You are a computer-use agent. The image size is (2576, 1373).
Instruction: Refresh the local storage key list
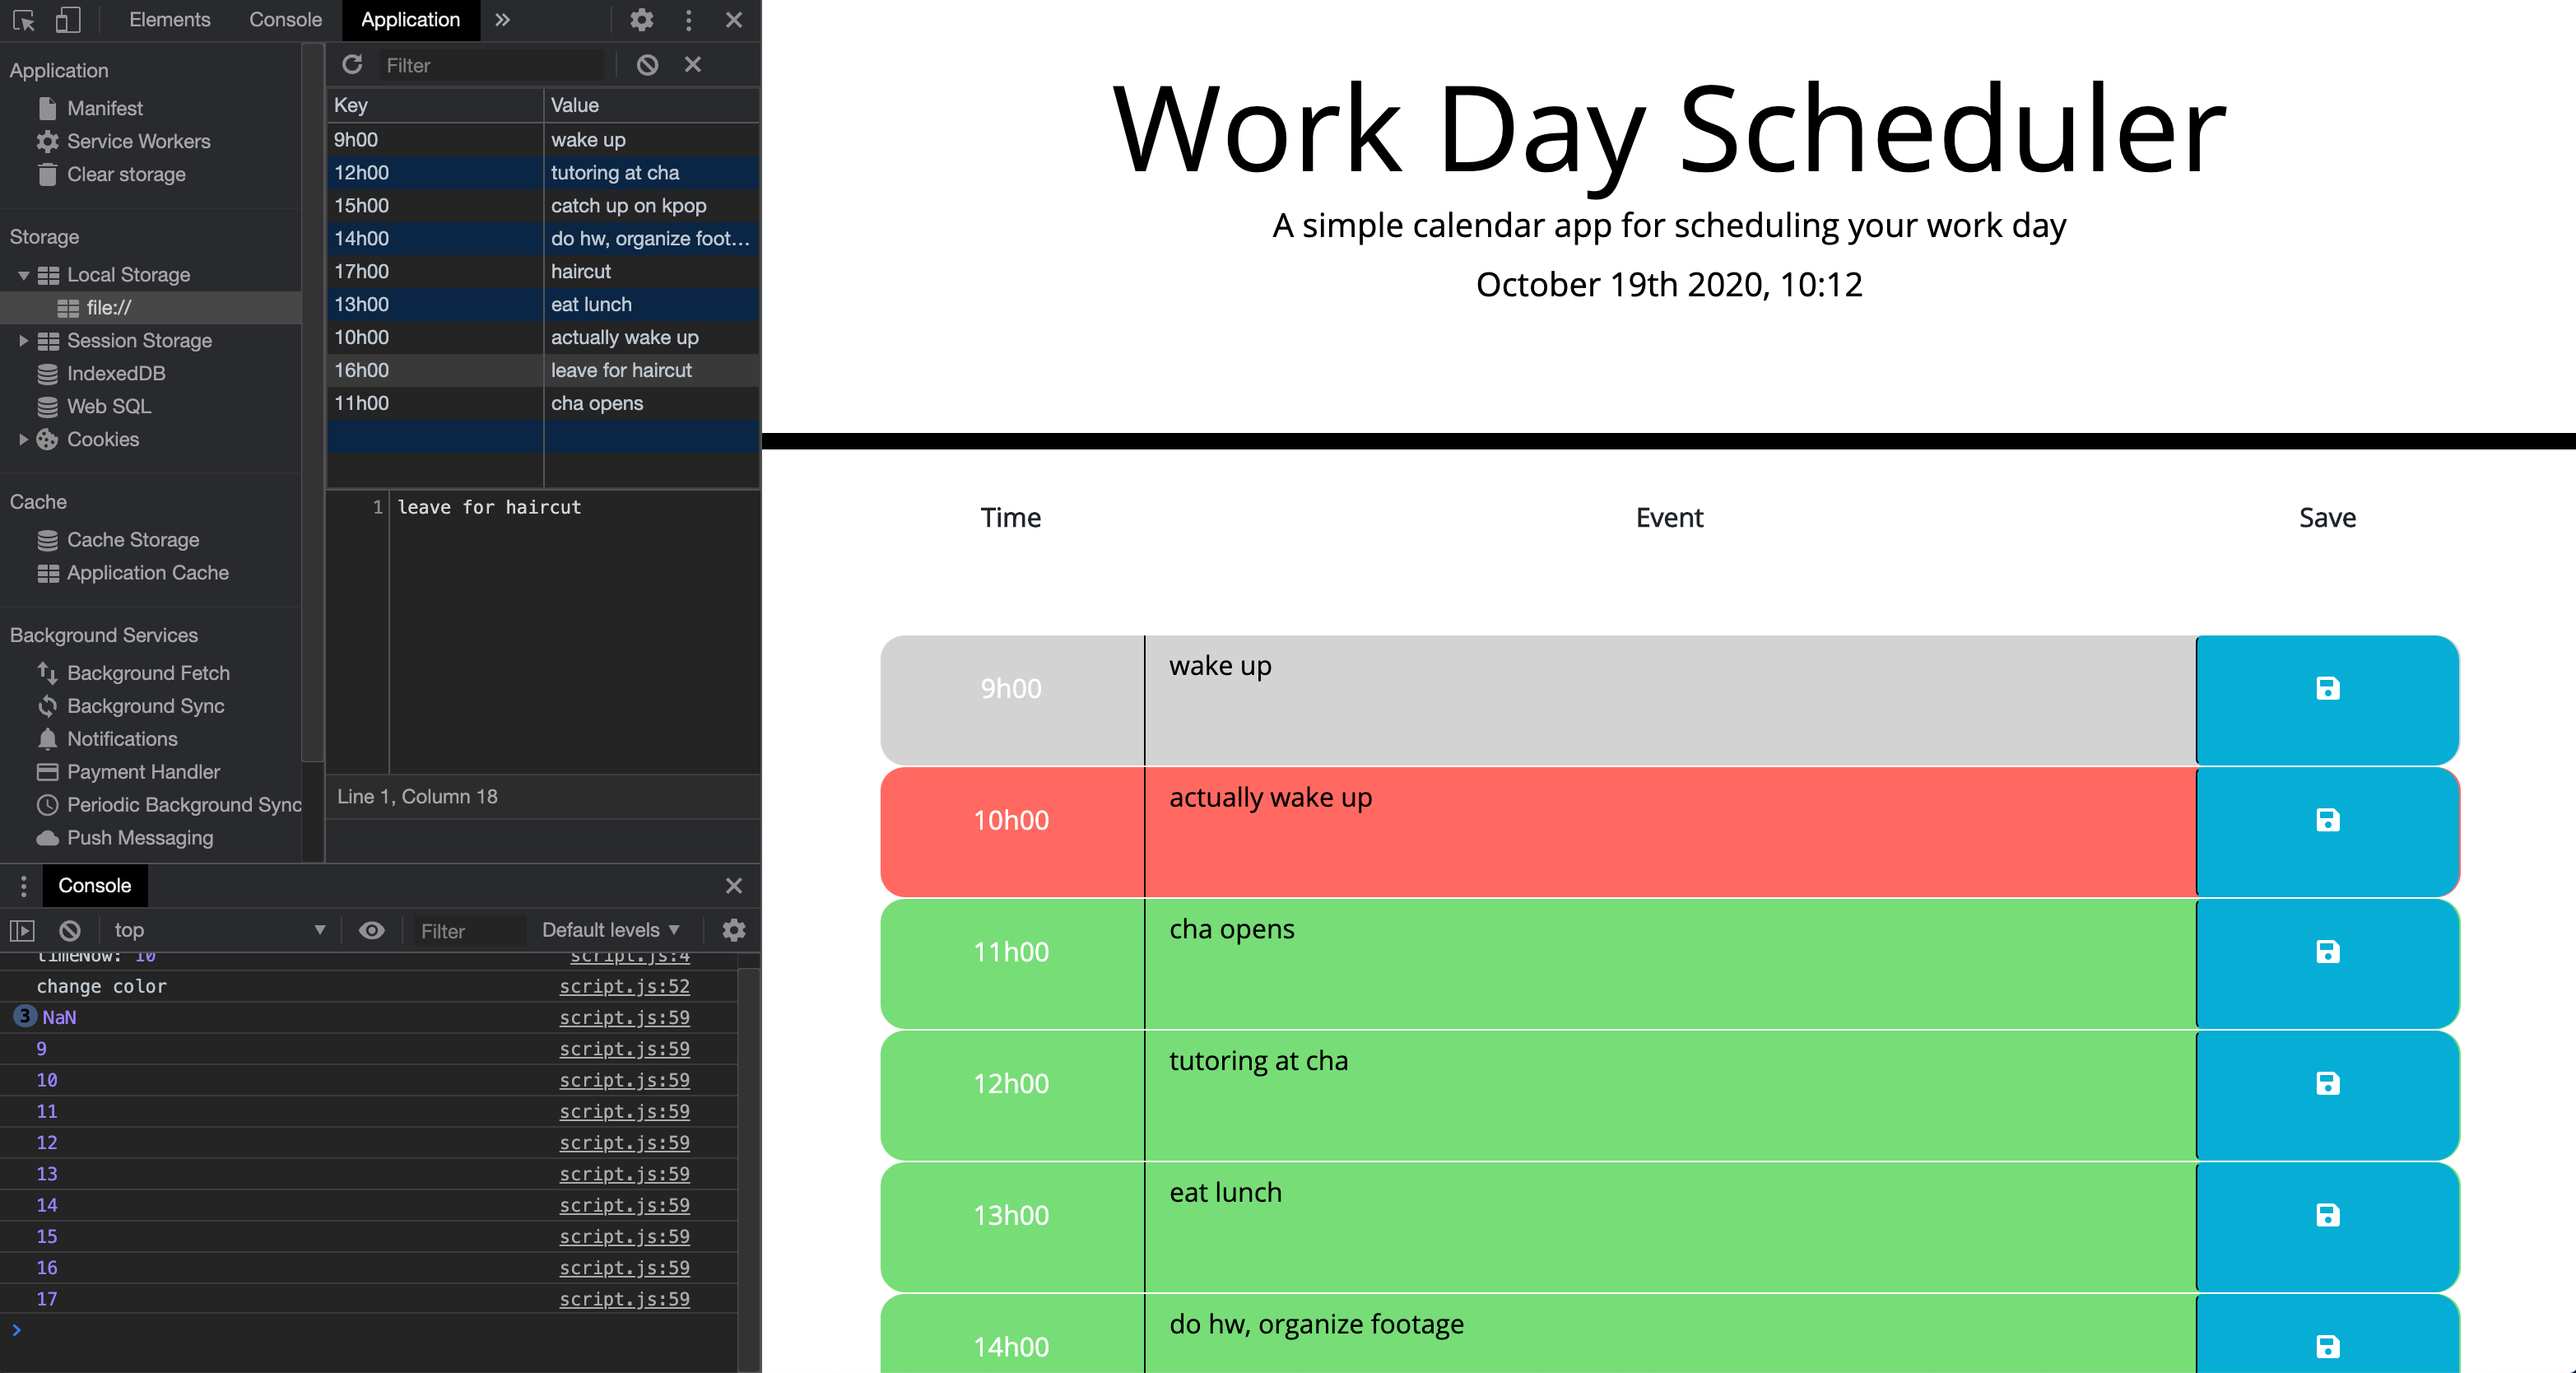pos(352,64)
